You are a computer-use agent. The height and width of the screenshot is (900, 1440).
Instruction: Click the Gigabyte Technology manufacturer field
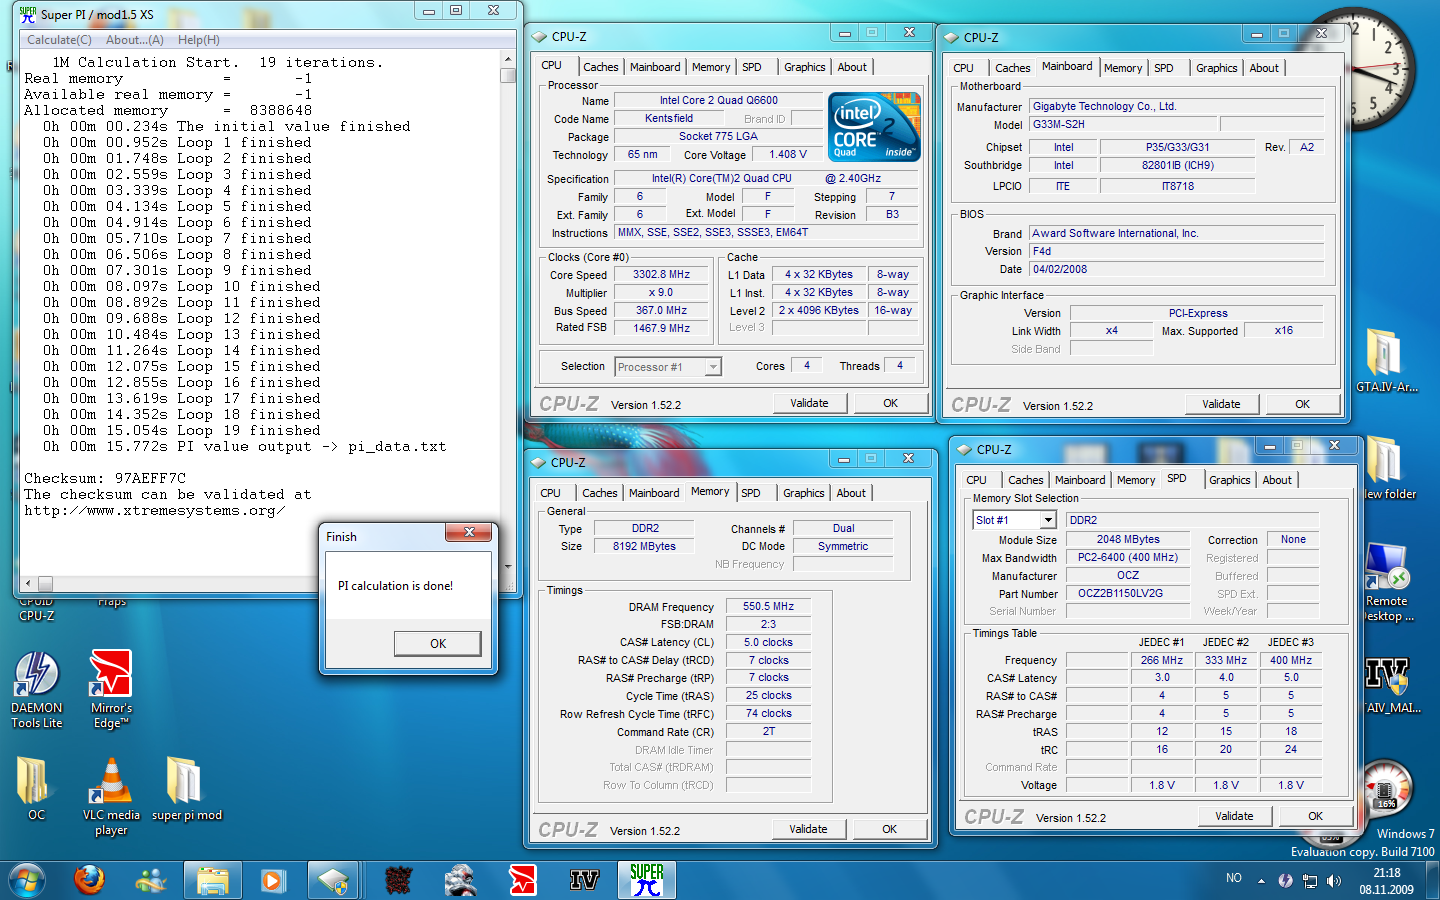[1177, 106]
